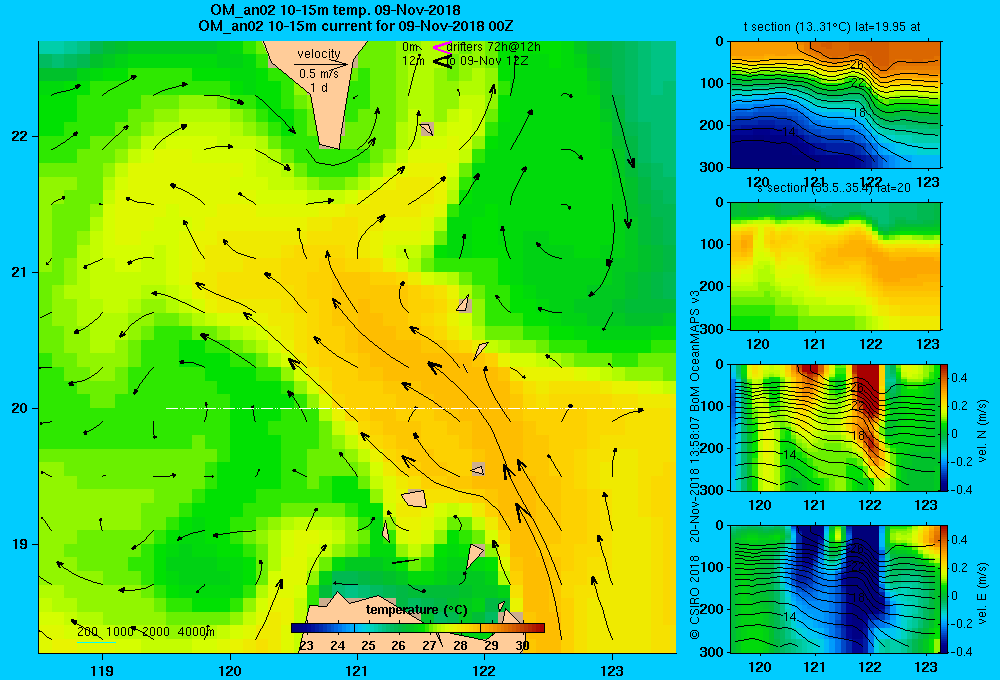Click temperature colorbar tick label 30
The width and height of the screenshot is (1000, 680).
(x=522, y=646)
